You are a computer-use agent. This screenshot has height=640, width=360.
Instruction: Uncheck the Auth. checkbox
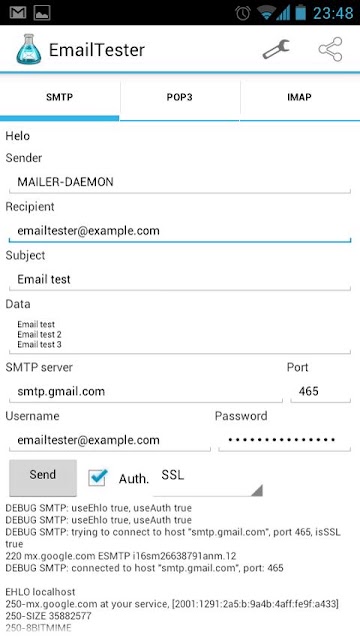pyautogui.click(x=98, y=478)
